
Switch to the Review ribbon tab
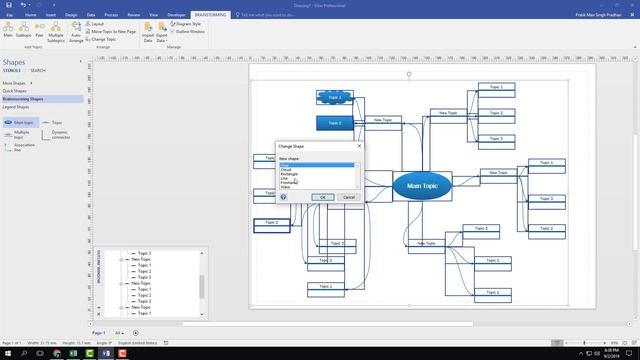pyautogui.click(x=133, y=15)
